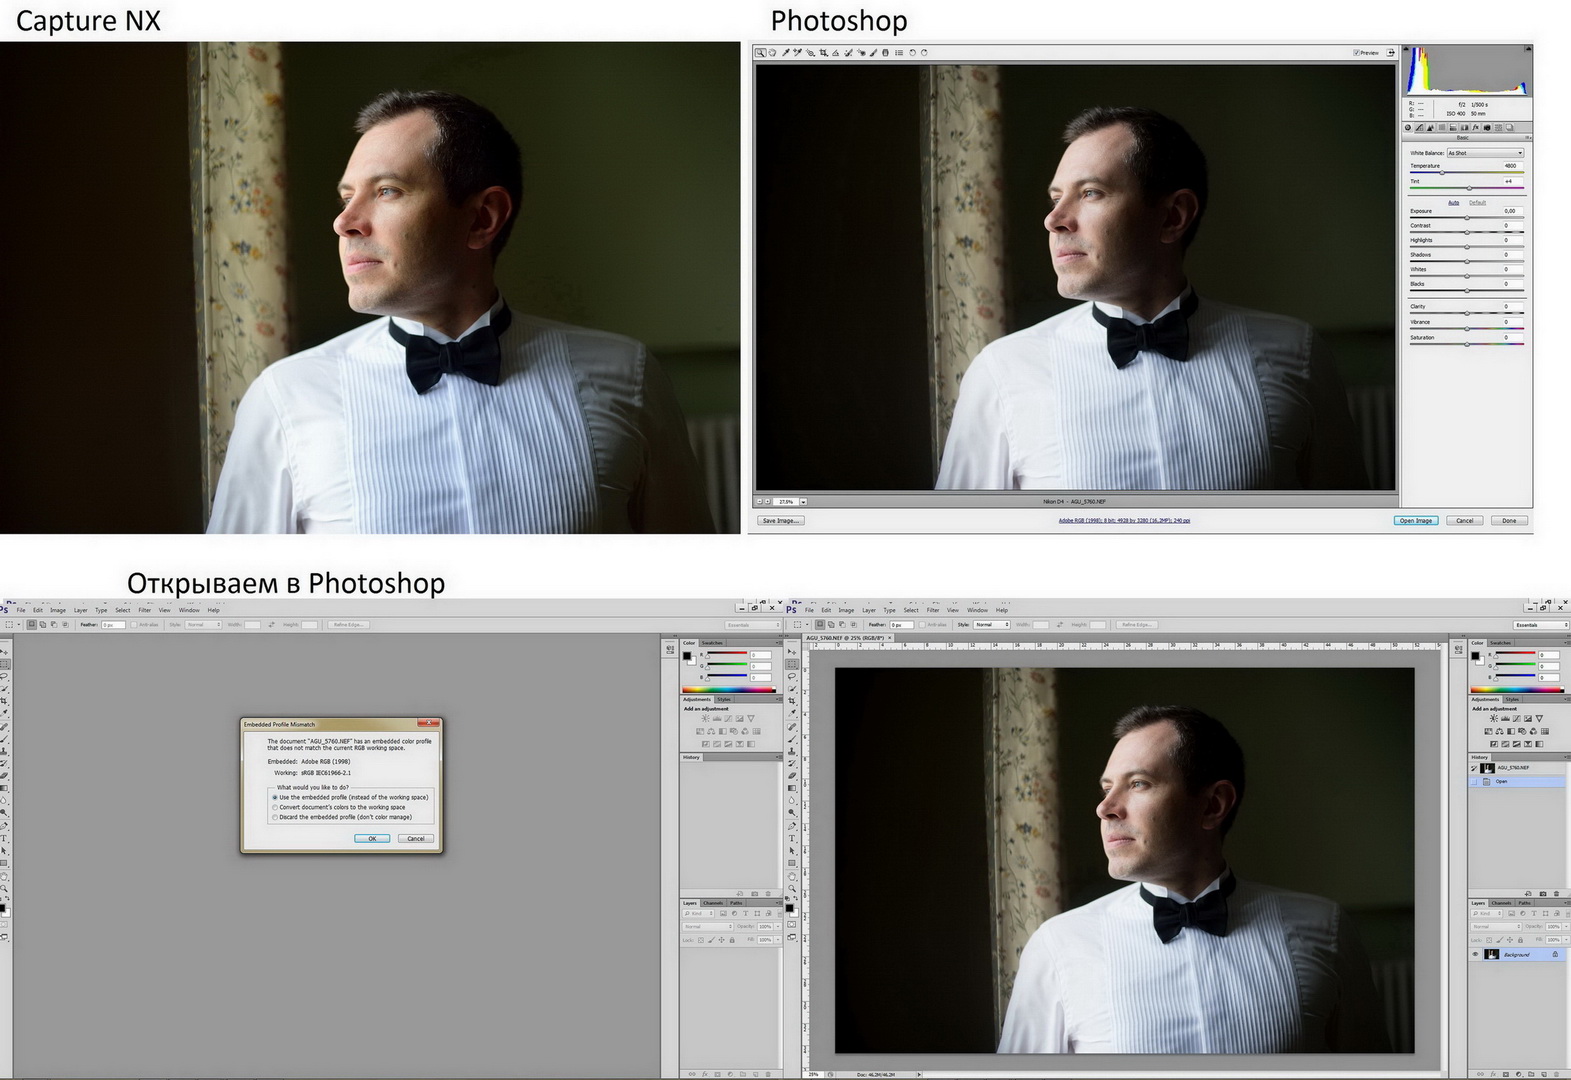Select Move tool in window with mismatch dialog

4,652
